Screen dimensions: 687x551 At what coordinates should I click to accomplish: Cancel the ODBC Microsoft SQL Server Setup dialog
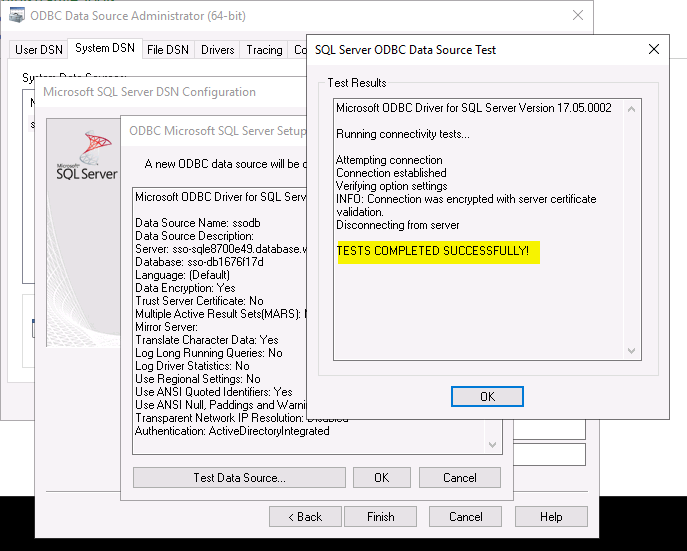point(459,478)
